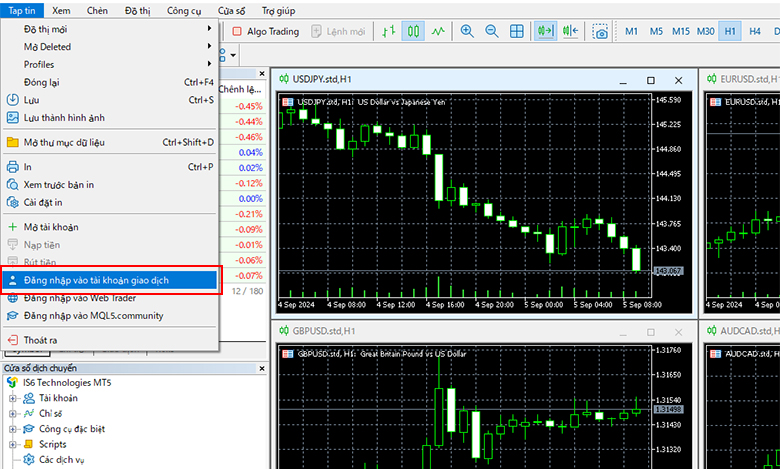Open the Xem menu

(61, 10)
